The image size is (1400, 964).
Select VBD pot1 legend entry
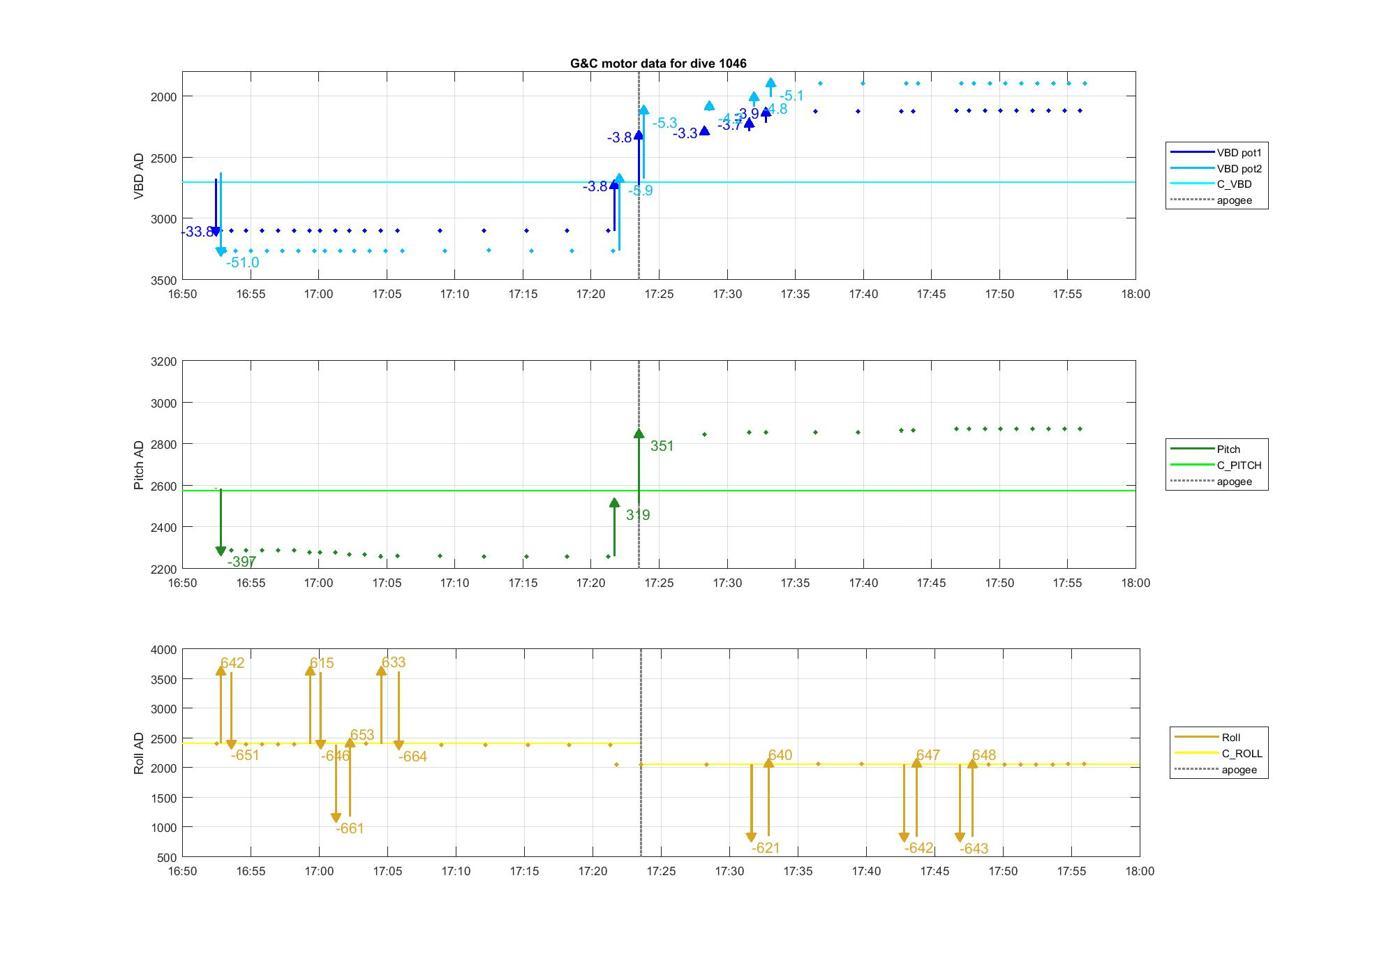coord(1215,153)
